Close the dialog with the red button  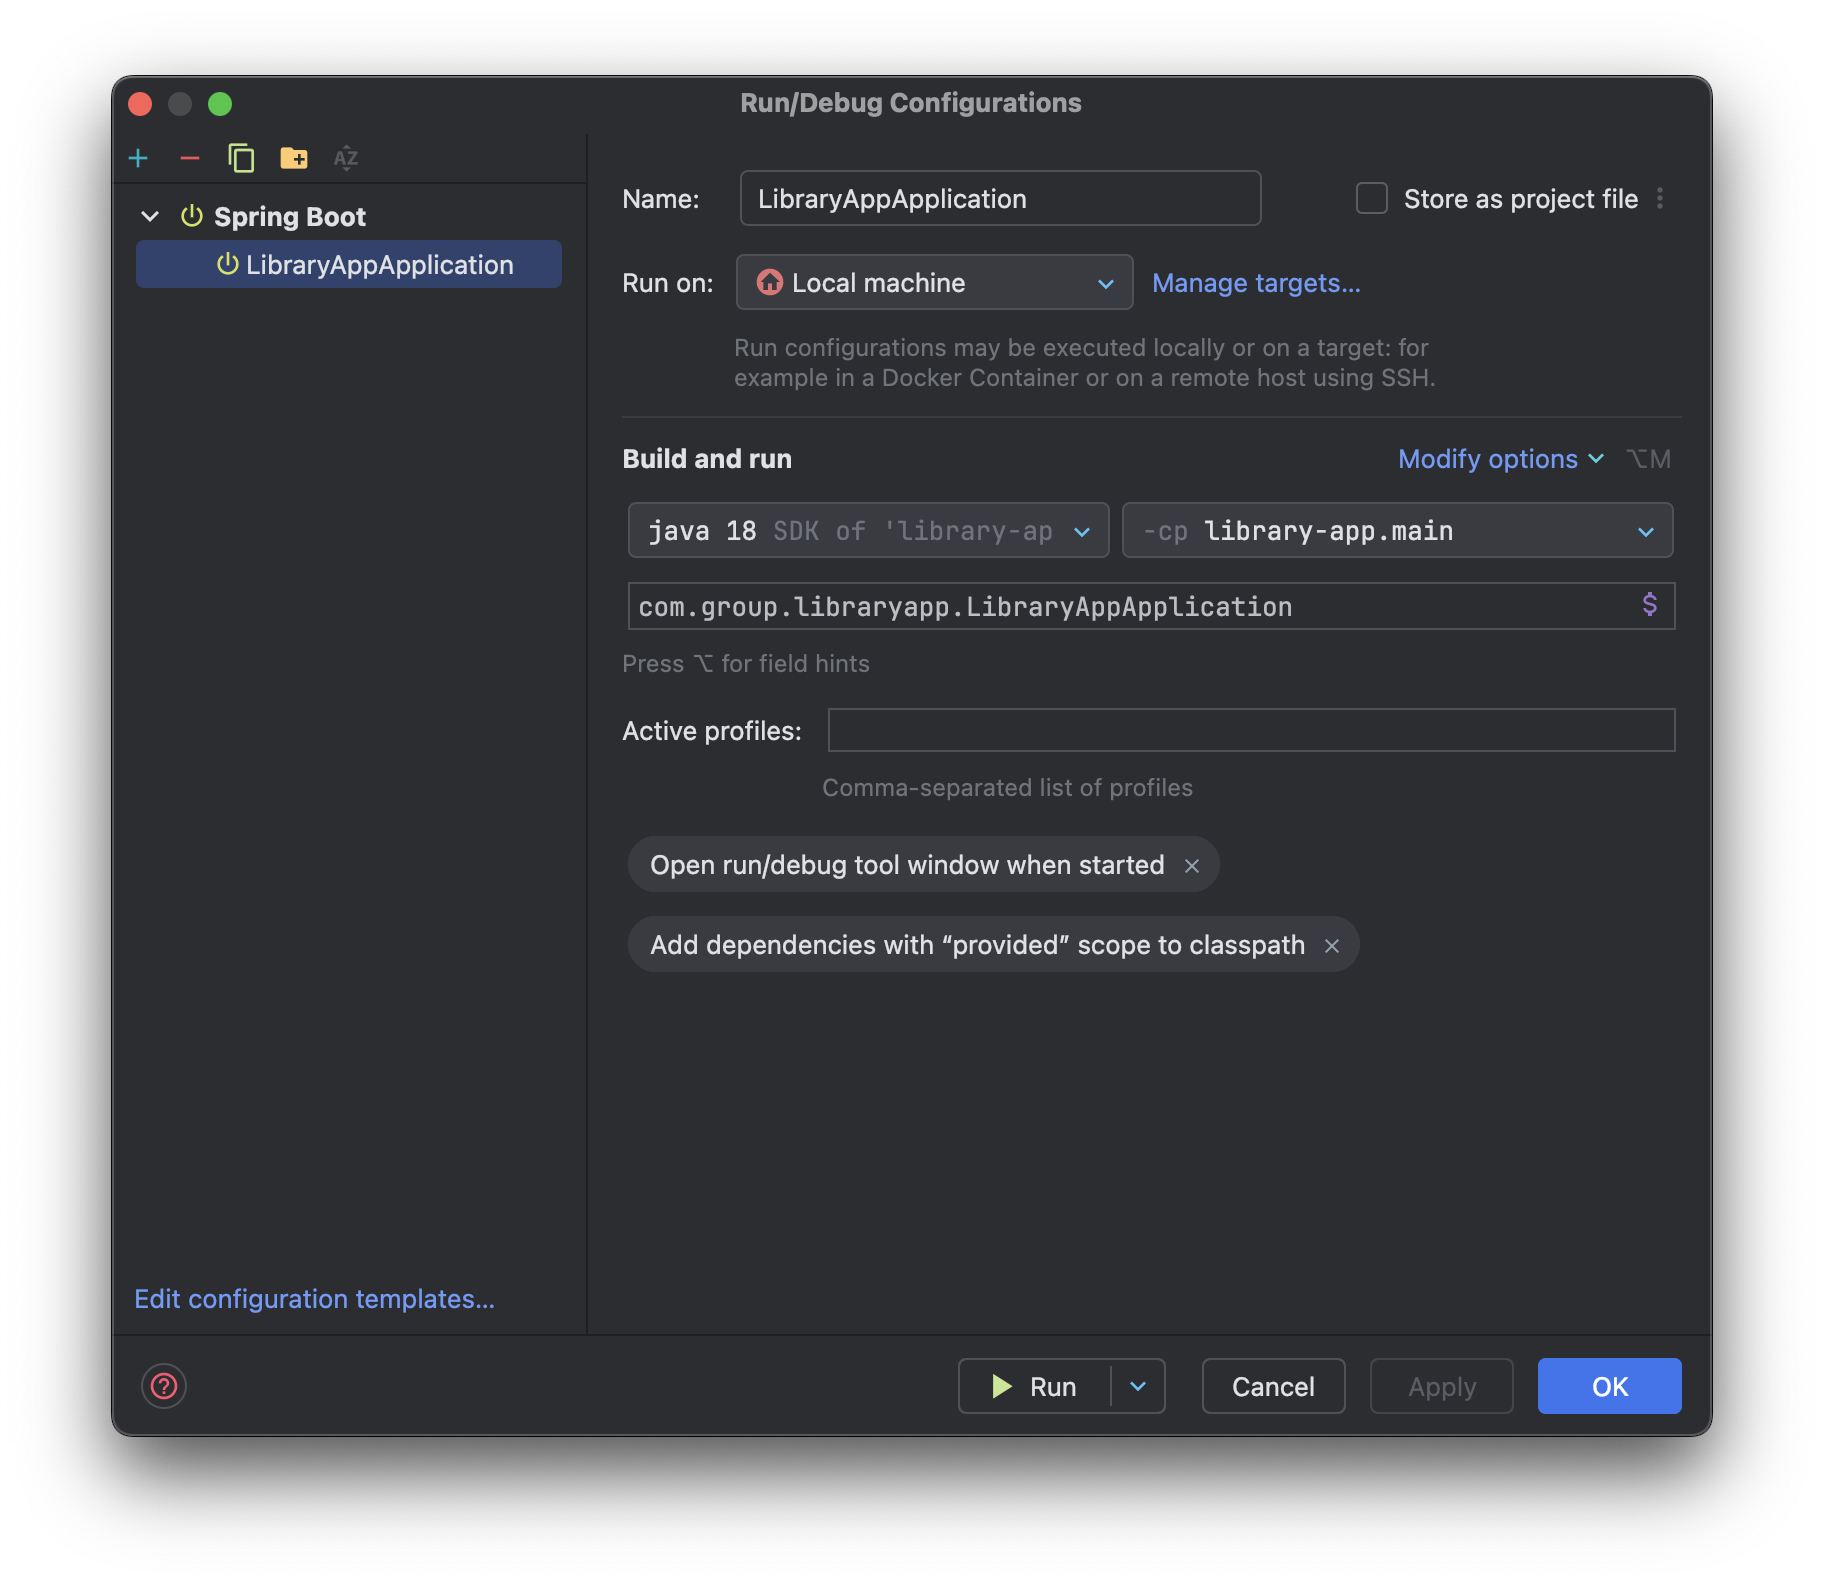[x=140, y=104]
